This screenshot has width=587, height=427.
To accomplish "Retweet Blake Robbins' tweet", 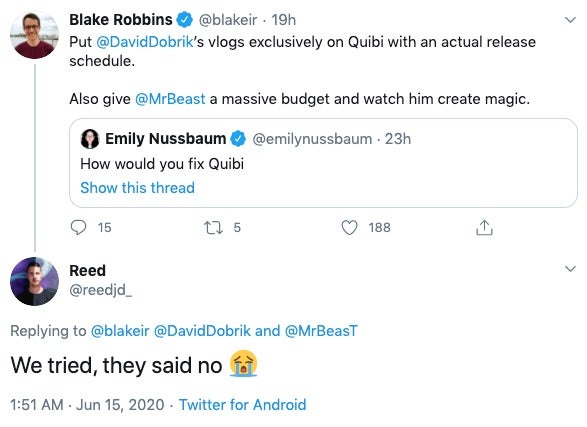I will (x=213, y=227).
